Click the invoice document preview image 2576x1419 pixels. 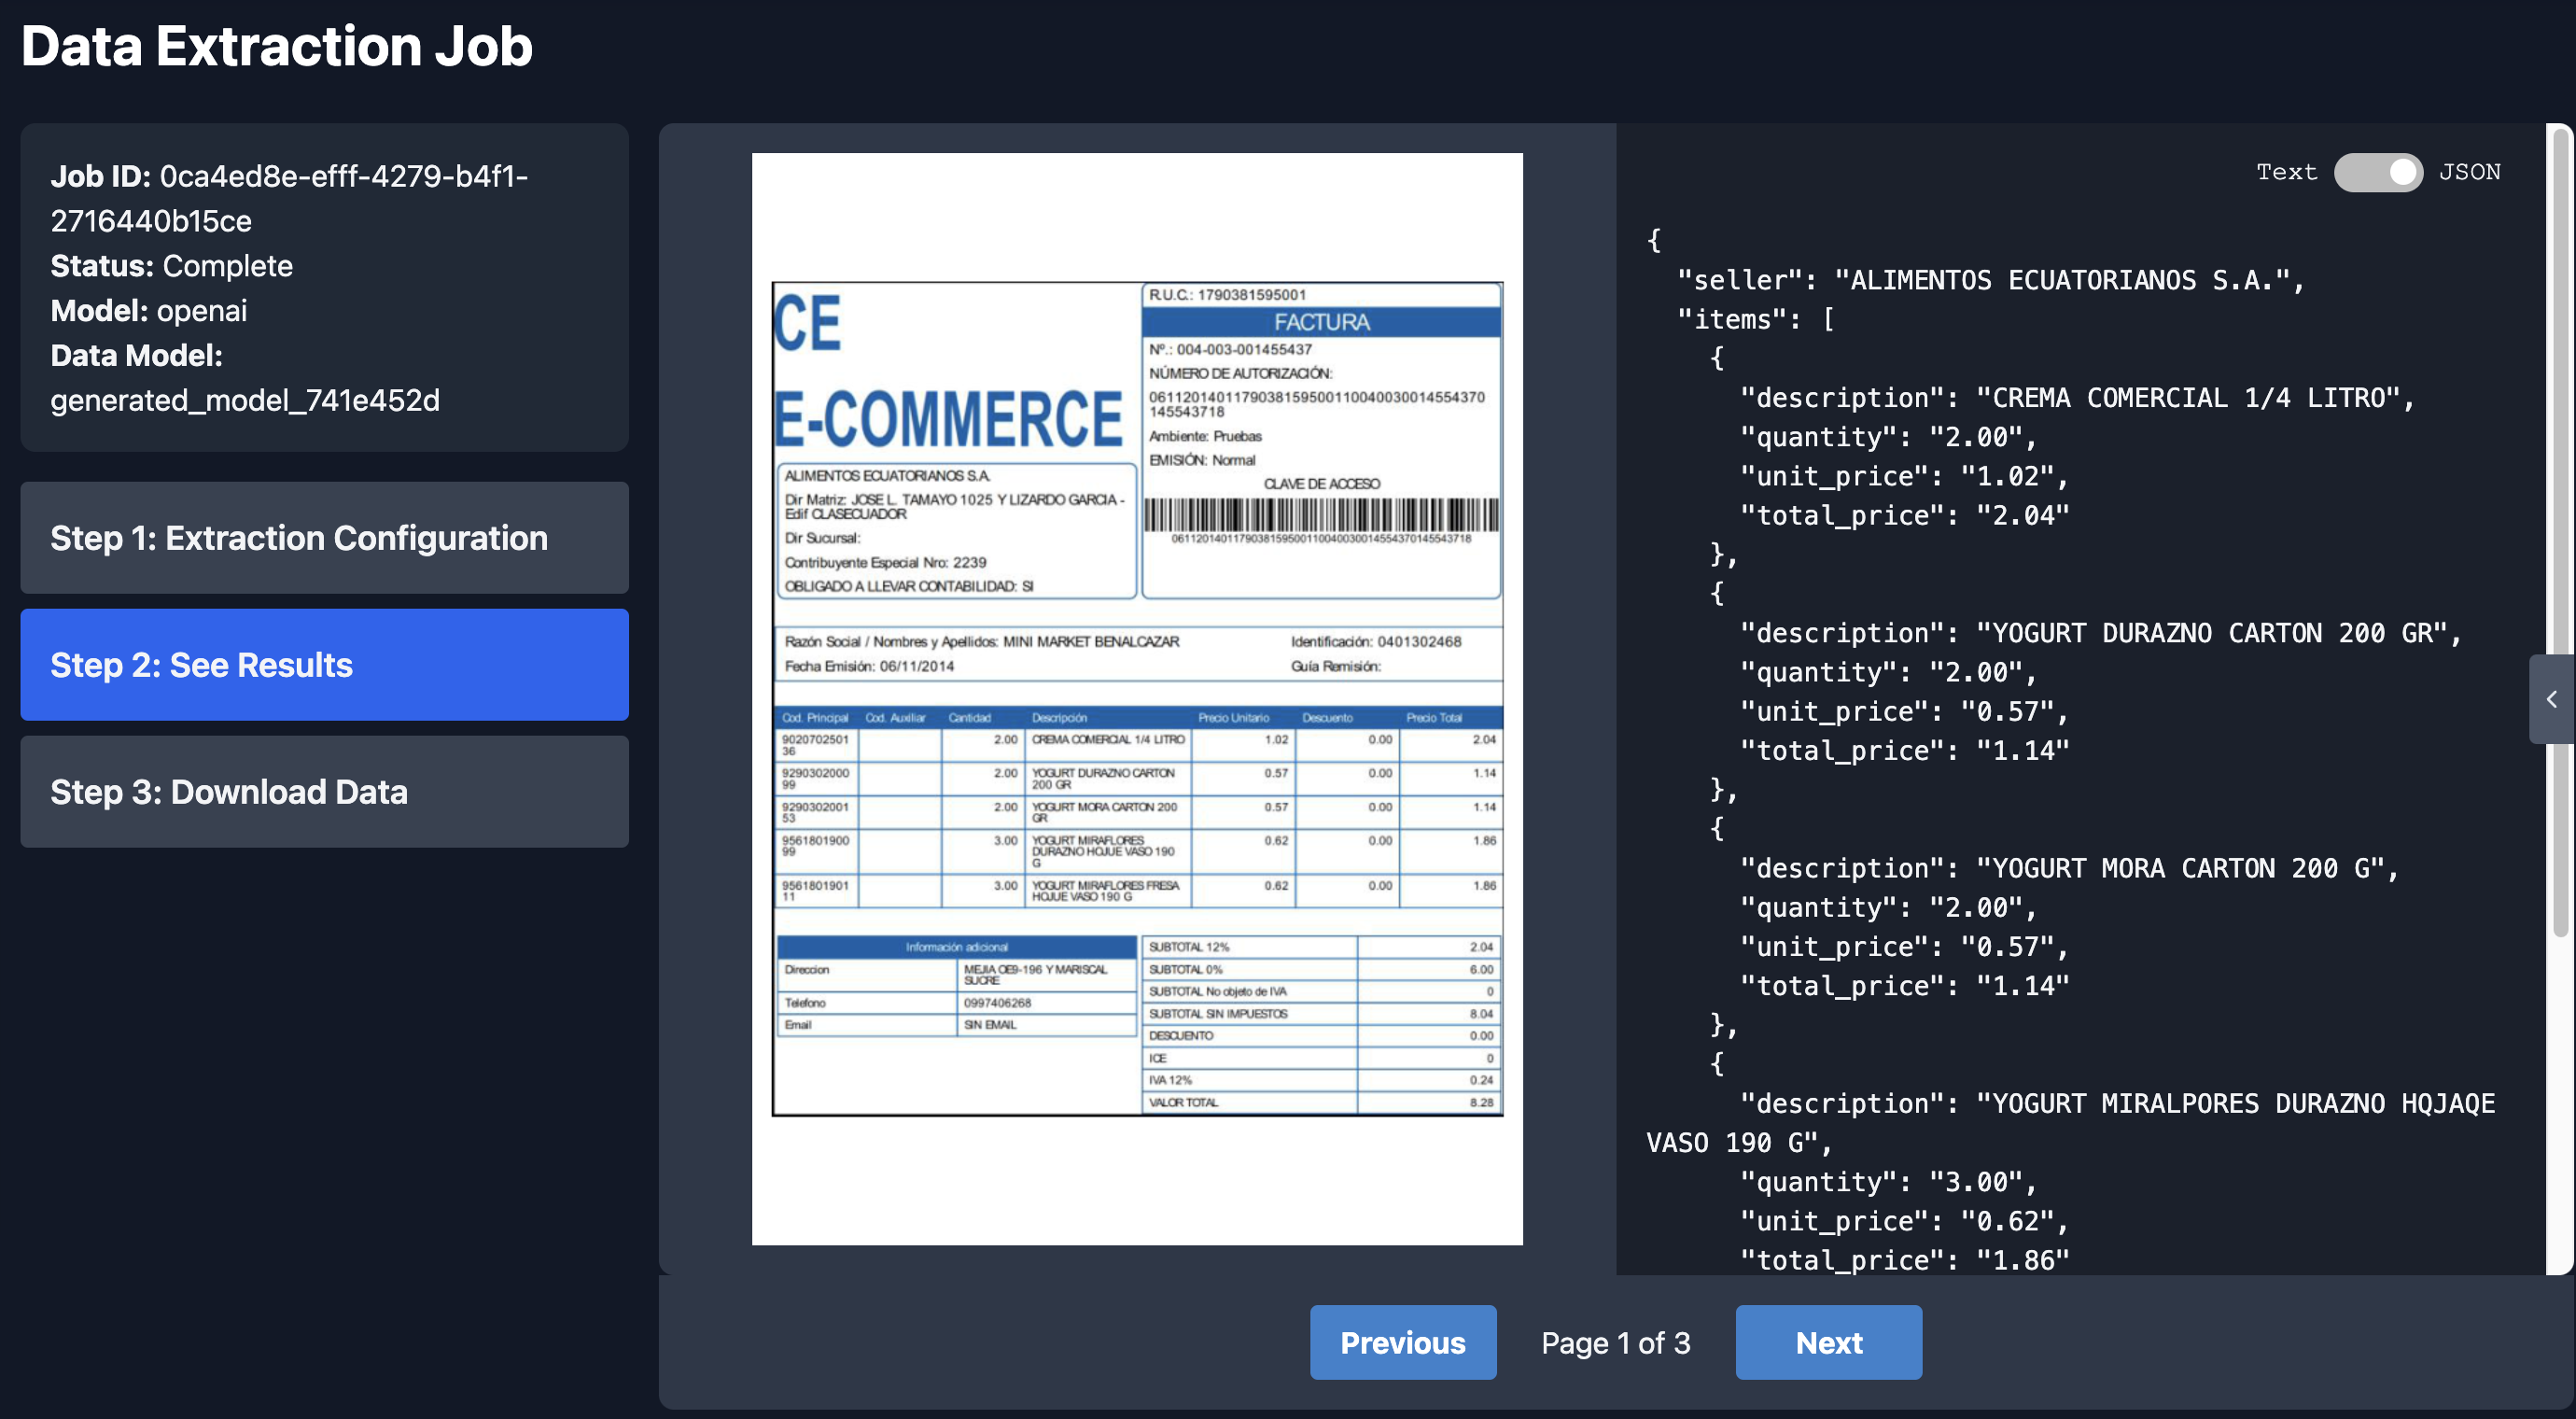point(1137,698)
